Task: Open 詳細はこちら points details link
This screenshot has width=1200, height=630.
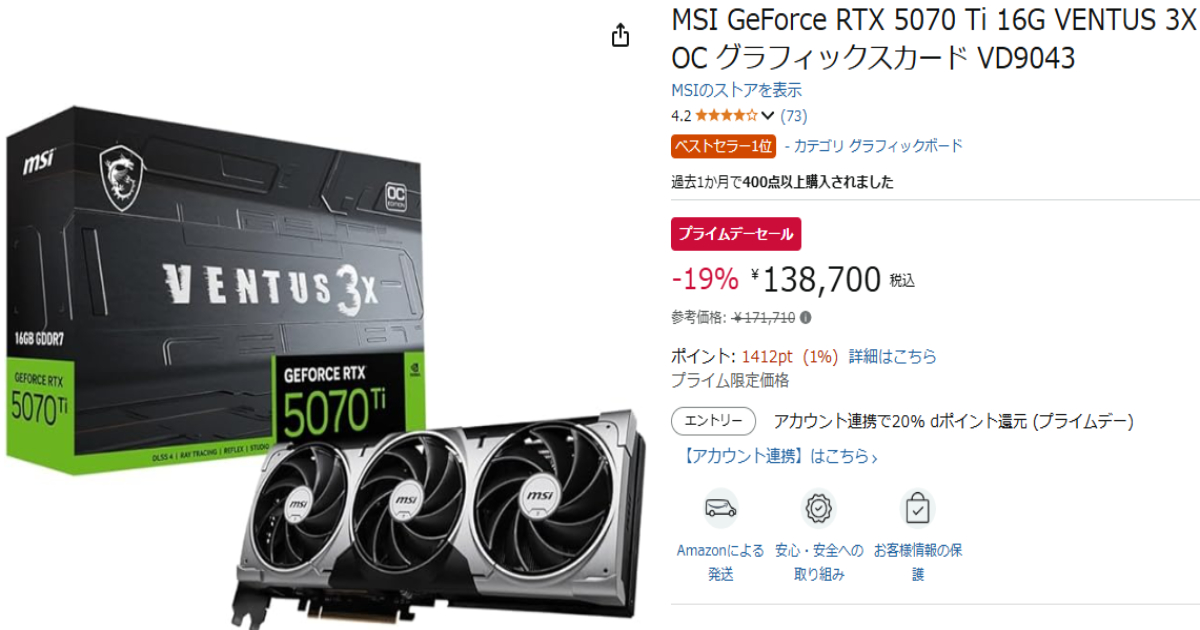Action: coord(893,356)
